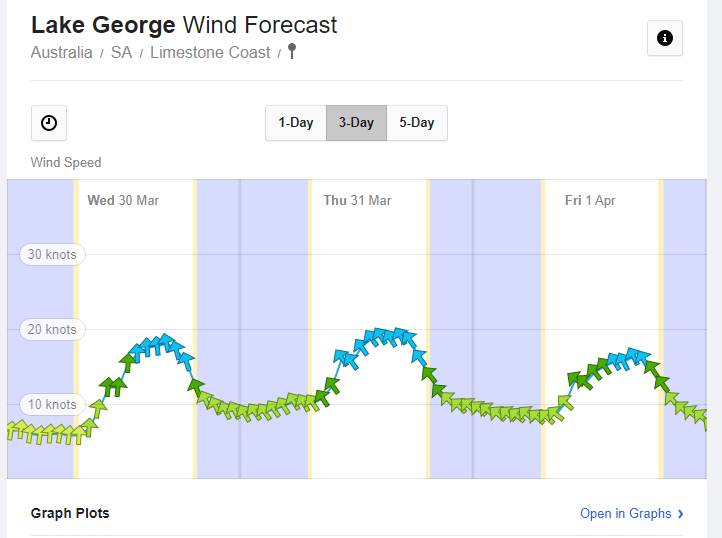Select the 1-Day forecast tab
722x538 pixels.
[296, 123]
